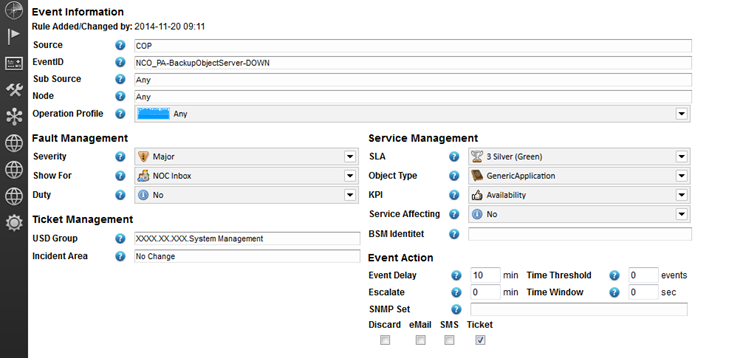This screenshot has height=364, width=747.
Task: Click globe icon directly above the gear icon
Action: tap(14, 196)
